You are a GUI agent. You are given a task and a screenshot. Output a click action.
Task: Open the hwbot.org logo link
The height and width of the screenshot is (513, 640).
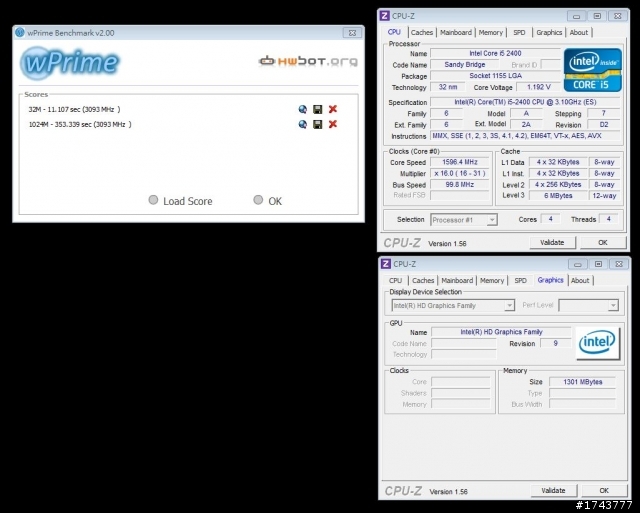(x=308, y=61)
